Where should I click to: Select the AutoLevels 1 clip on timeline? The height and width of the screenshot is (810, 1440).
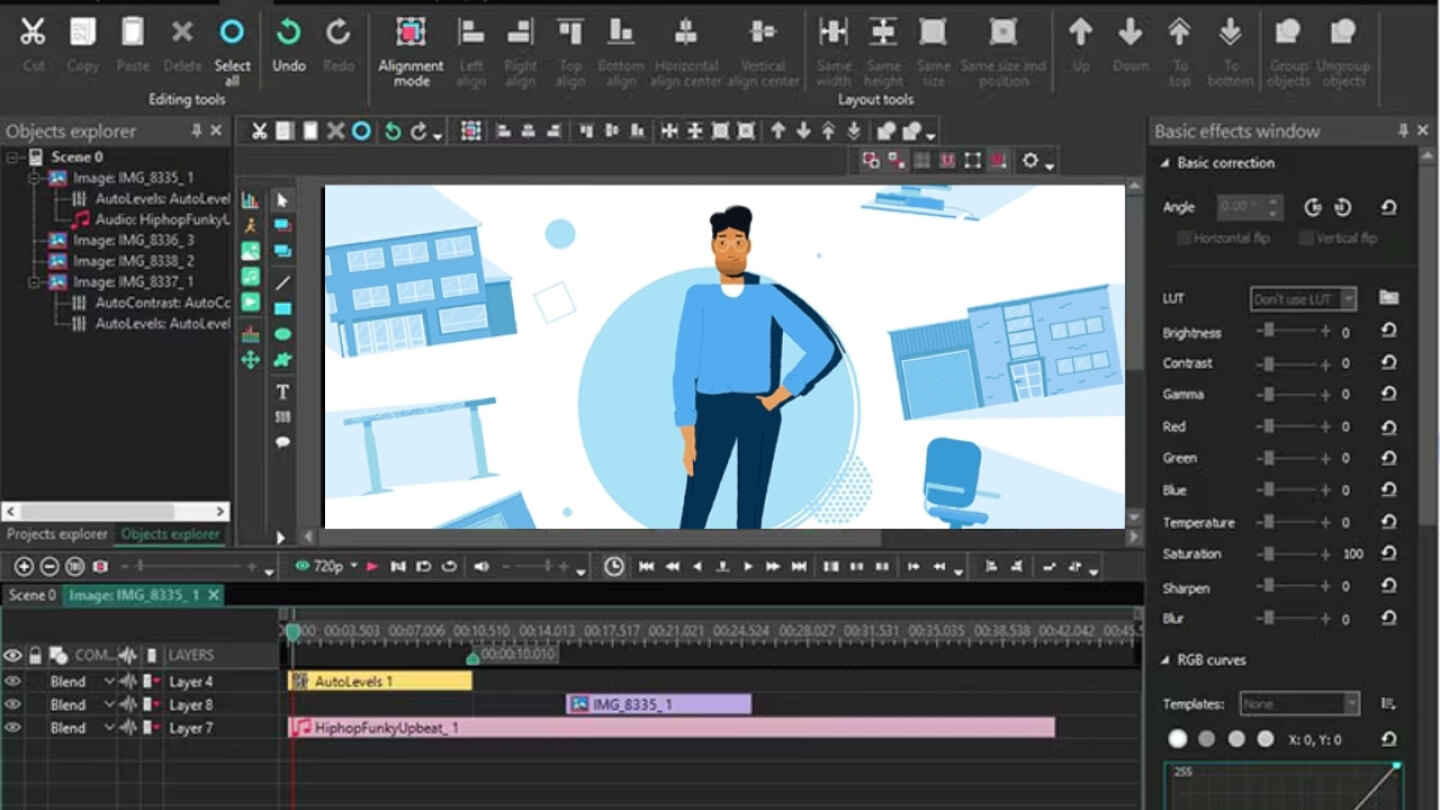(x=380, y=681)
